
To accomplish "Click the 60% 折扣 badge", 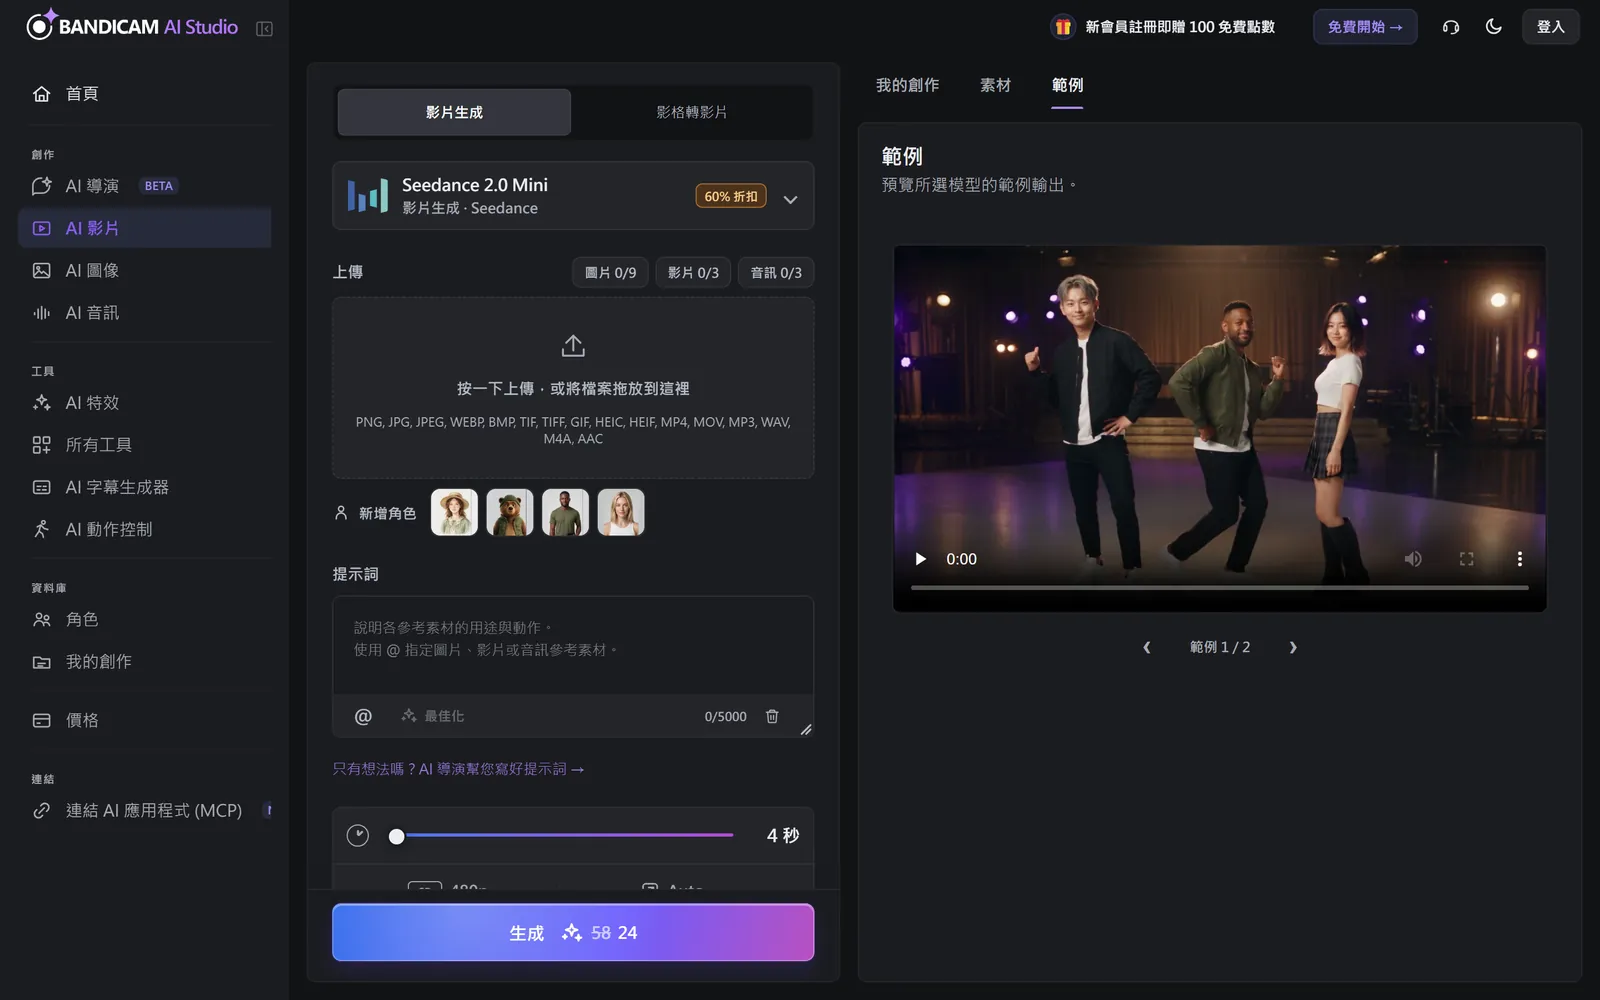I will tap(731, 196).
